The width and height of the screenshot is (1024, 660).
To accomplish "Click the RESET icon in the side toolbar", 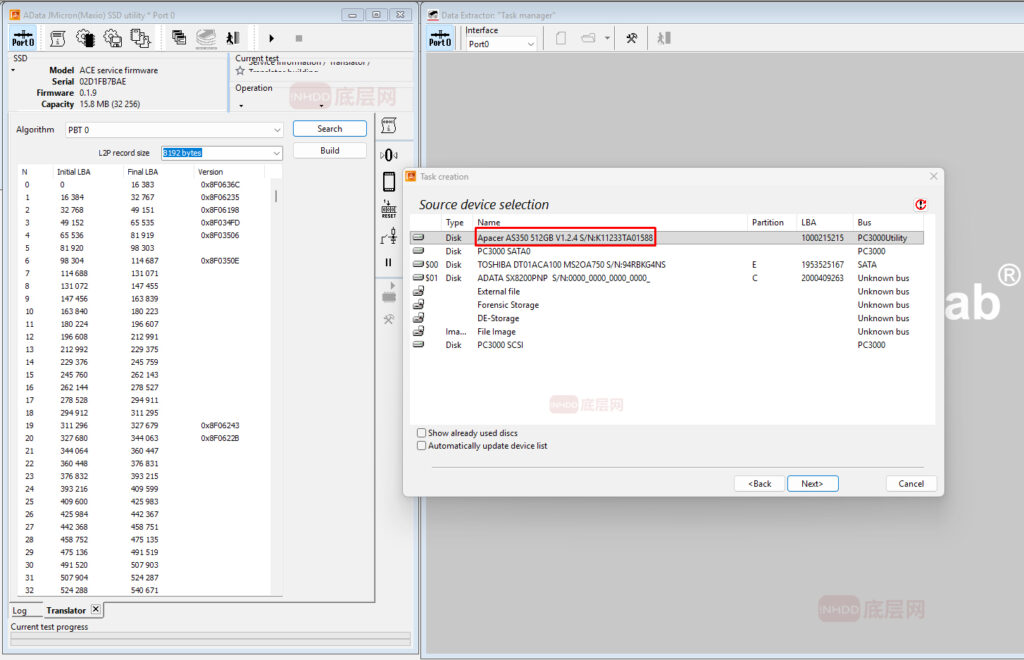I will 389,210.
